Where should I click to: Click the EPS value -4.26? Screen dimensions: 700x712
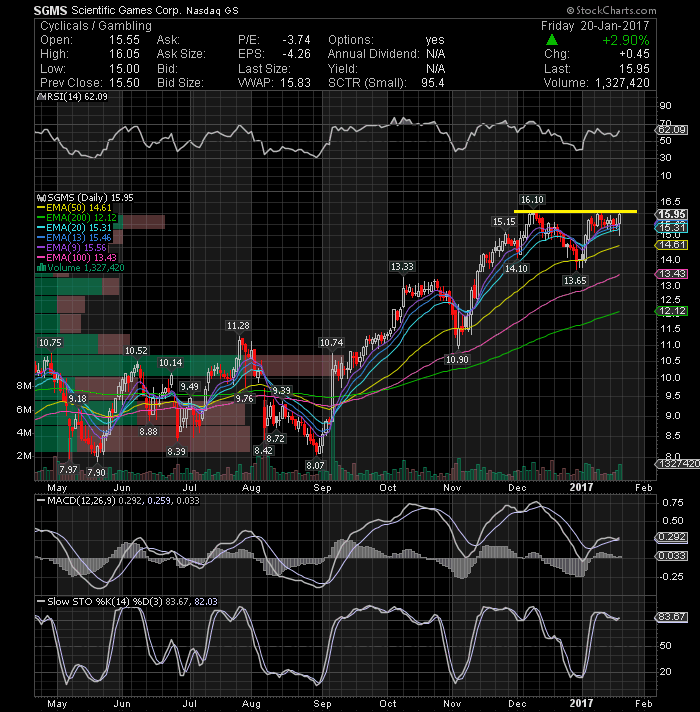(x=296, y=54)
